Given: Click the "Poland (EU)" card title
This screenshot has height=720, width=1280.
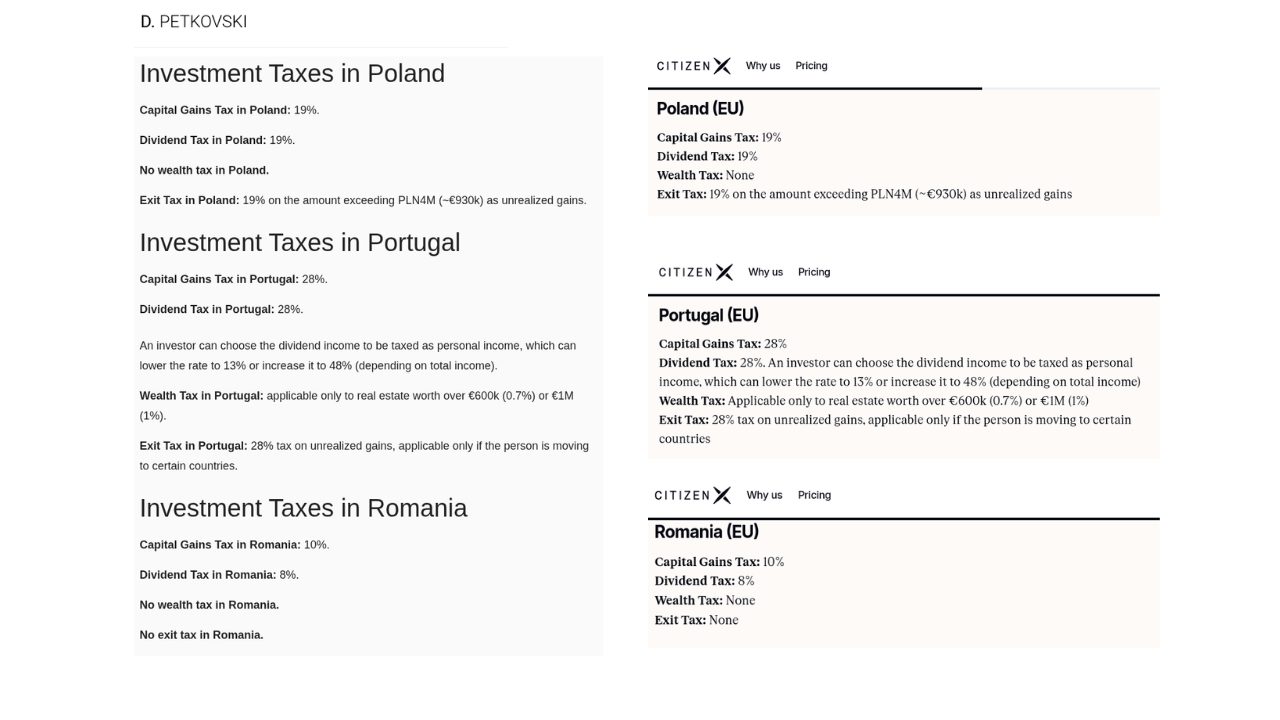Looking at the screenshot, I should 700,109.
